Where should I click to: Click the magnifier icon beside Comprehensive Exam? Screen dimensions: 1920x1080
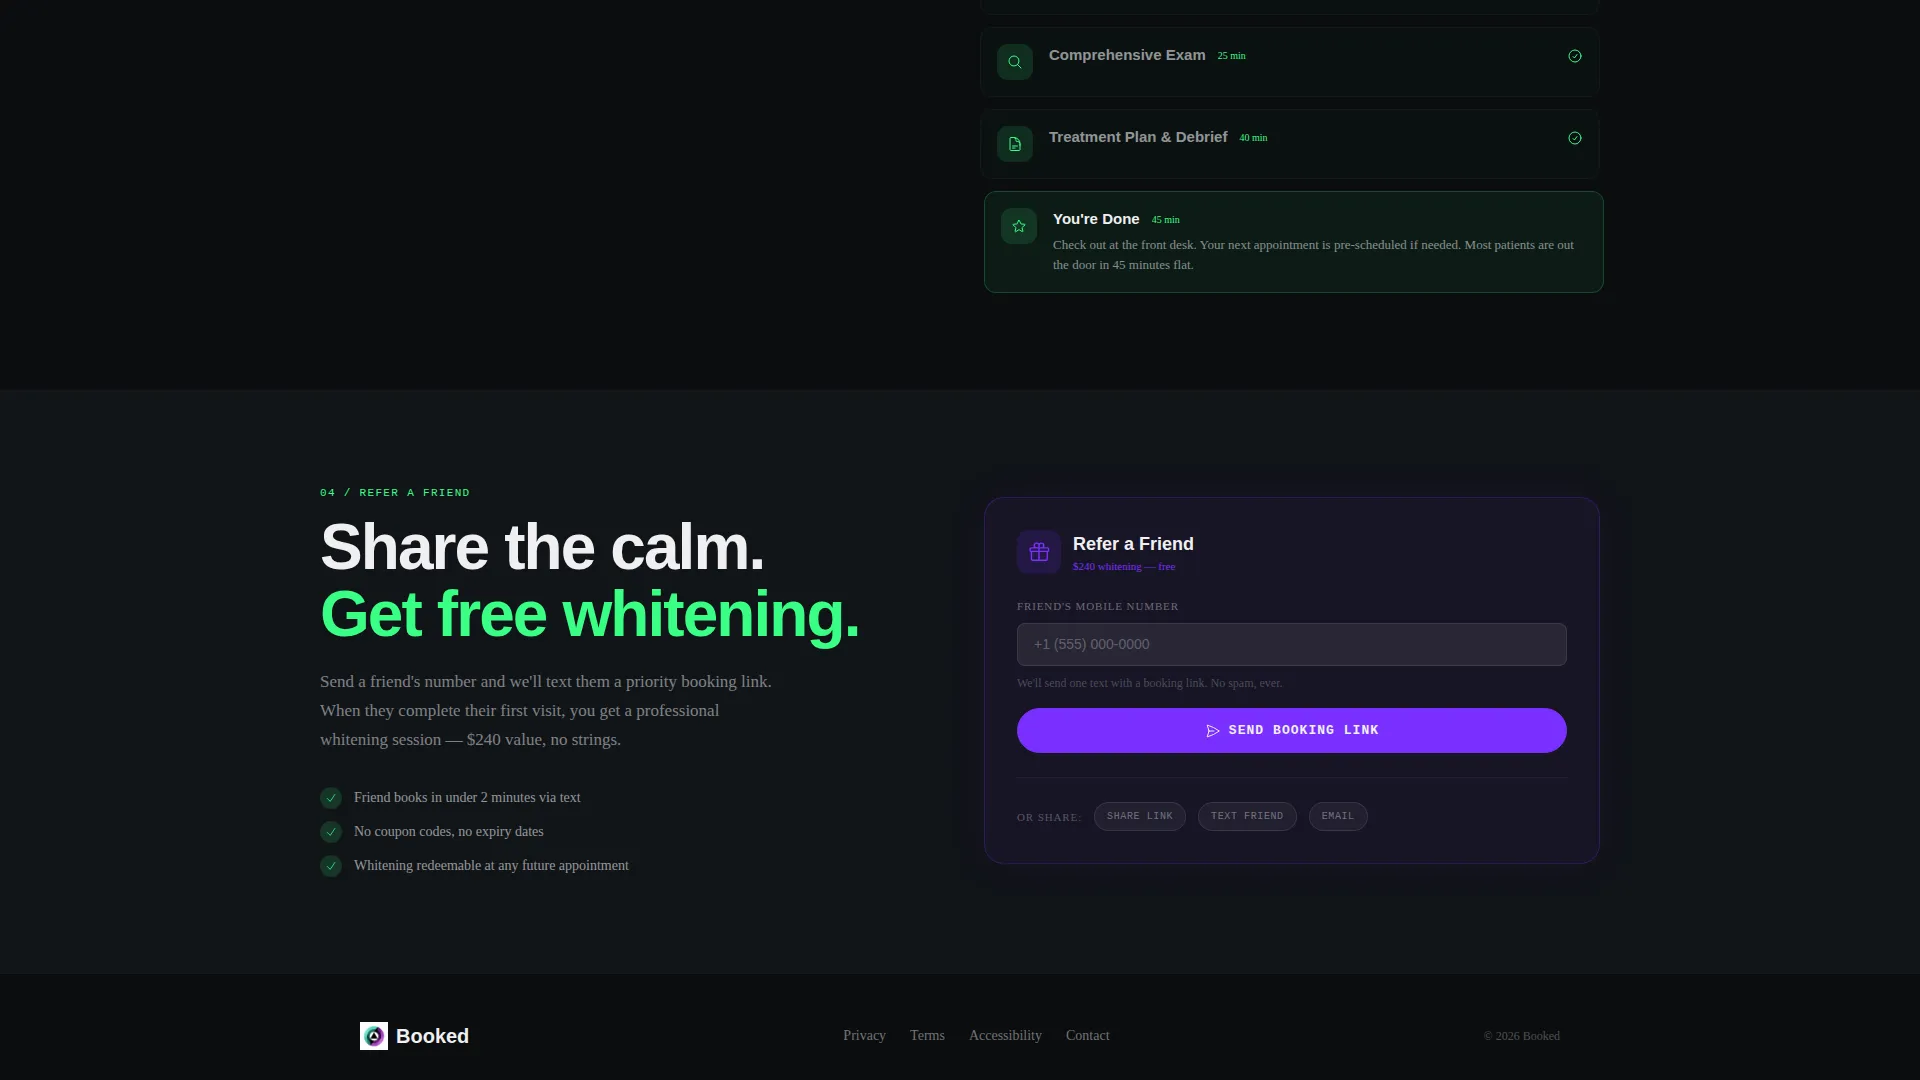pyautogui.click(x=1014, y=62)
